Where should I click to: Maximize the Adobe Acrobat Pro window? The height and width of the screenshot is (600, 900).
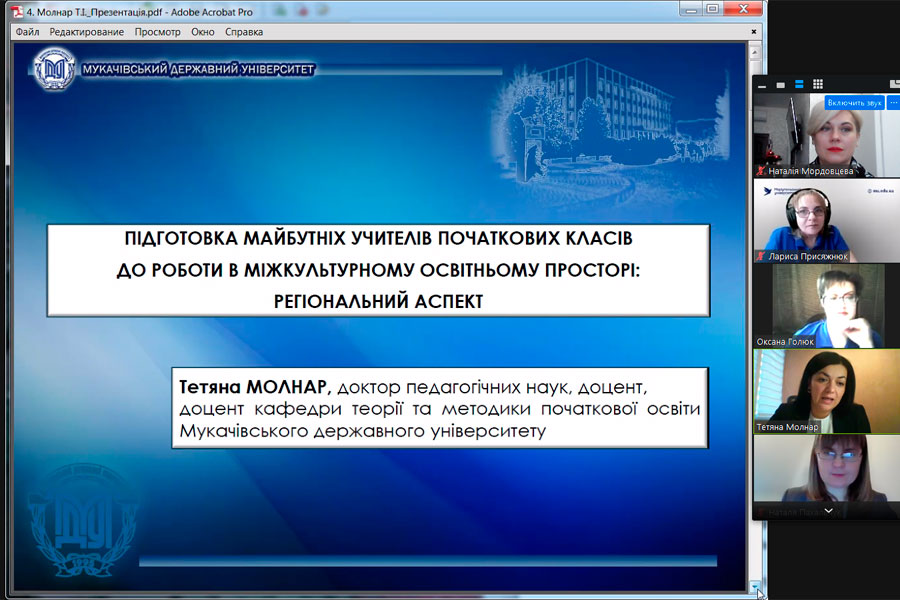coord(713,9)
